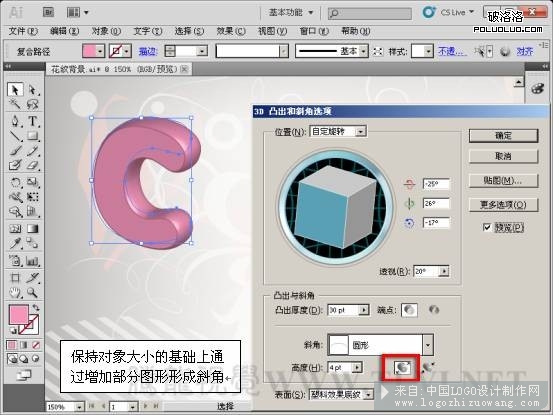Open the 对象 menu
Screen dimensions: 553x415
click(106, 31)
